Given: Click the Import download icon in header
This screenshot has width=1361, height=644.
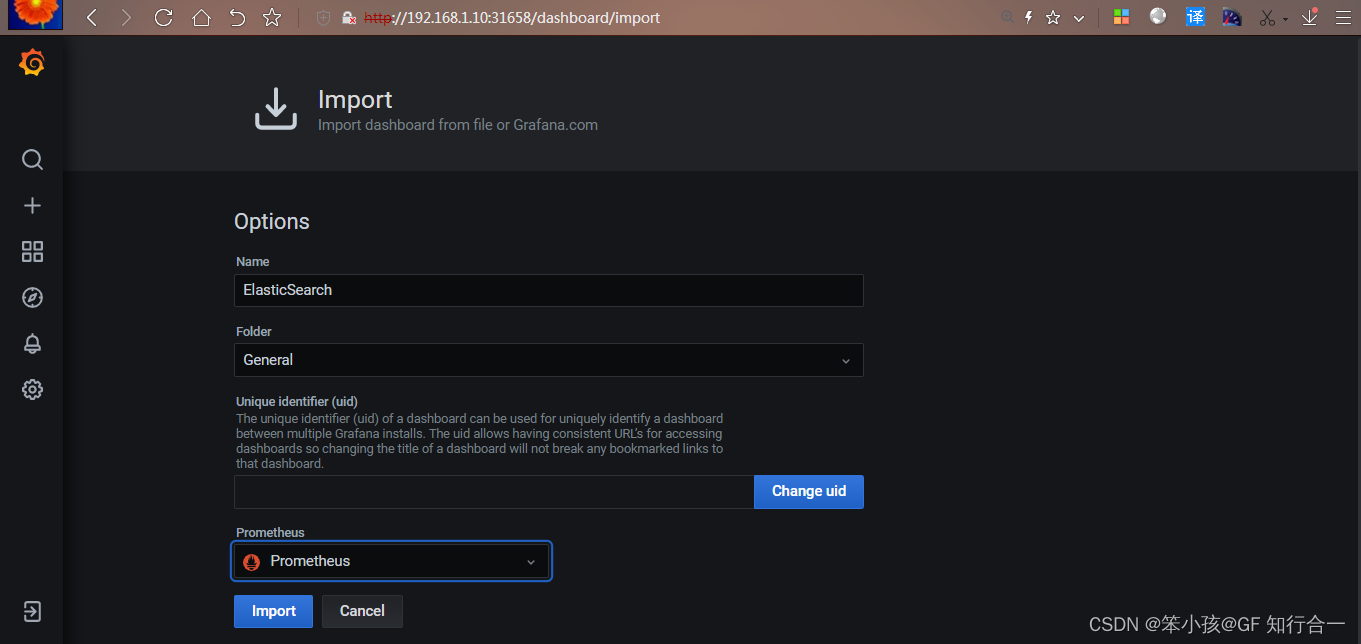Looking at the screenshot, I should 276,109.
